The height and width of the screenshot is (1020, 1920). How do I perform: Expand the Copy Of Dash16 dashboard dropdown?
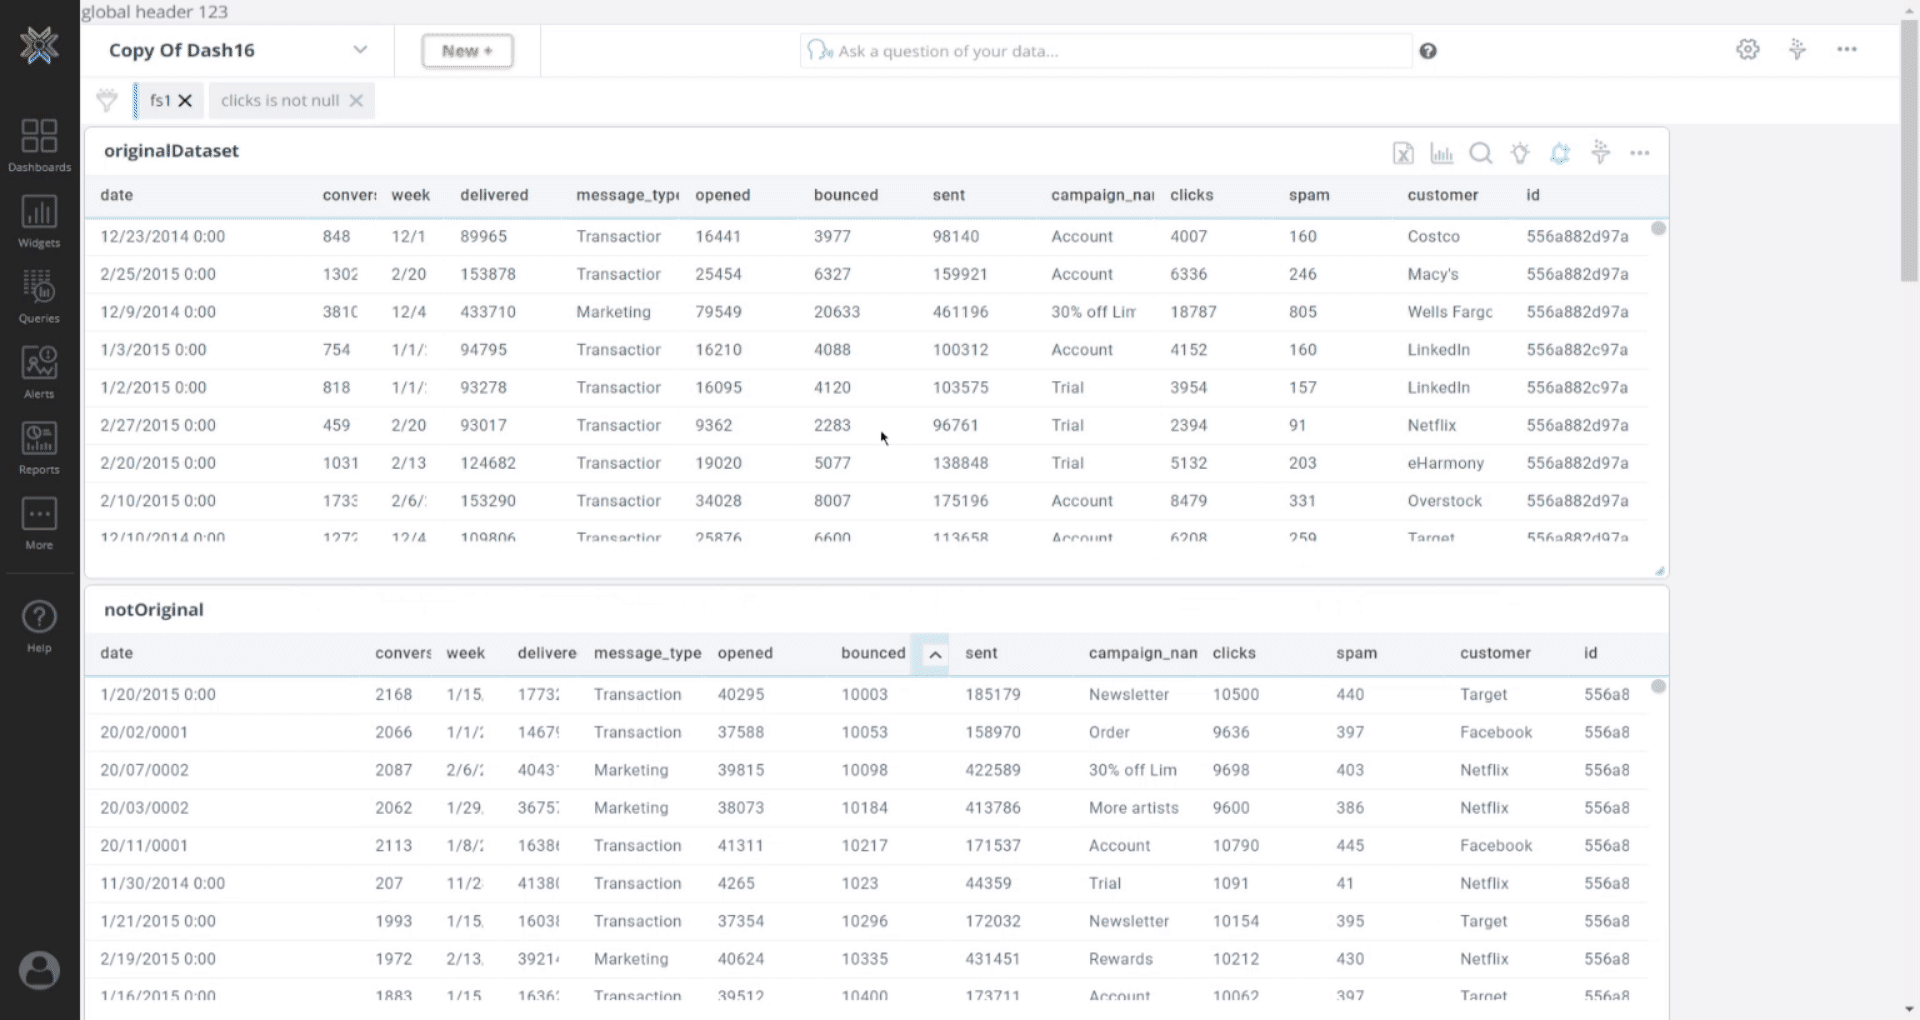pyautogui.click(x=360, y=50)
